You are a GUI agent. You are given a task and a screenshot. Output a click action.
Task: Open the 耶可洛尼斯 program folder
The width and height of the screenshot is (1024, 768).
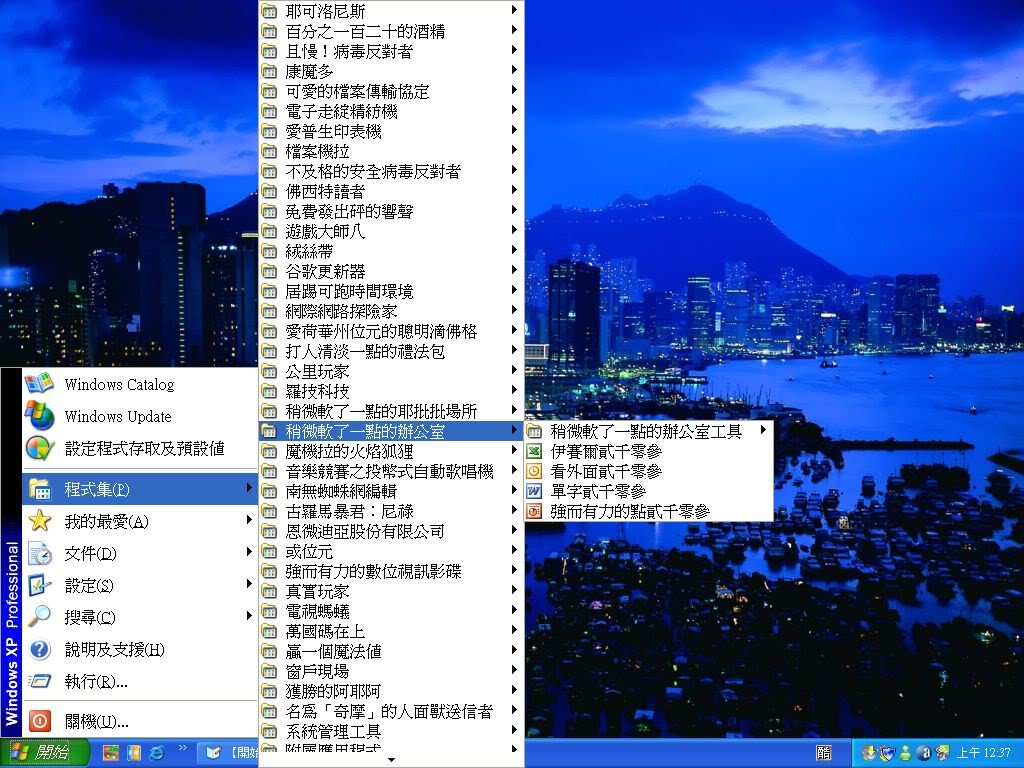click(391, 11)
